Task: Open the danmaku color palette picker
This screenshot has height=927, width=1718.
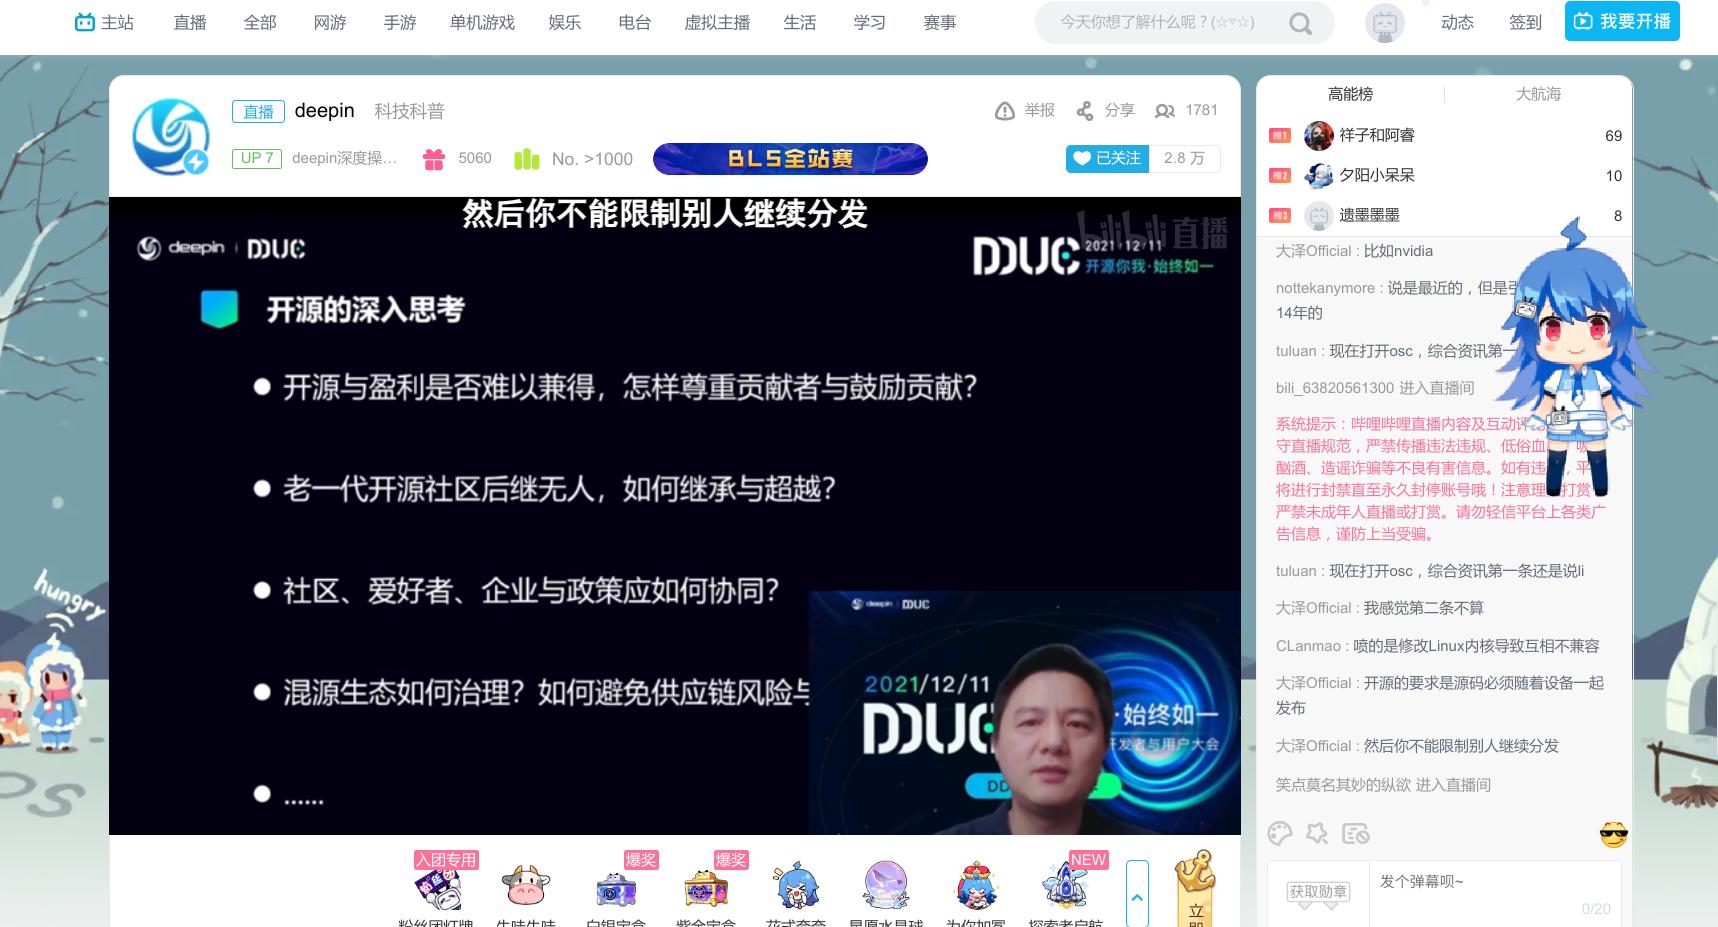Action: (x=1281, y=833)
